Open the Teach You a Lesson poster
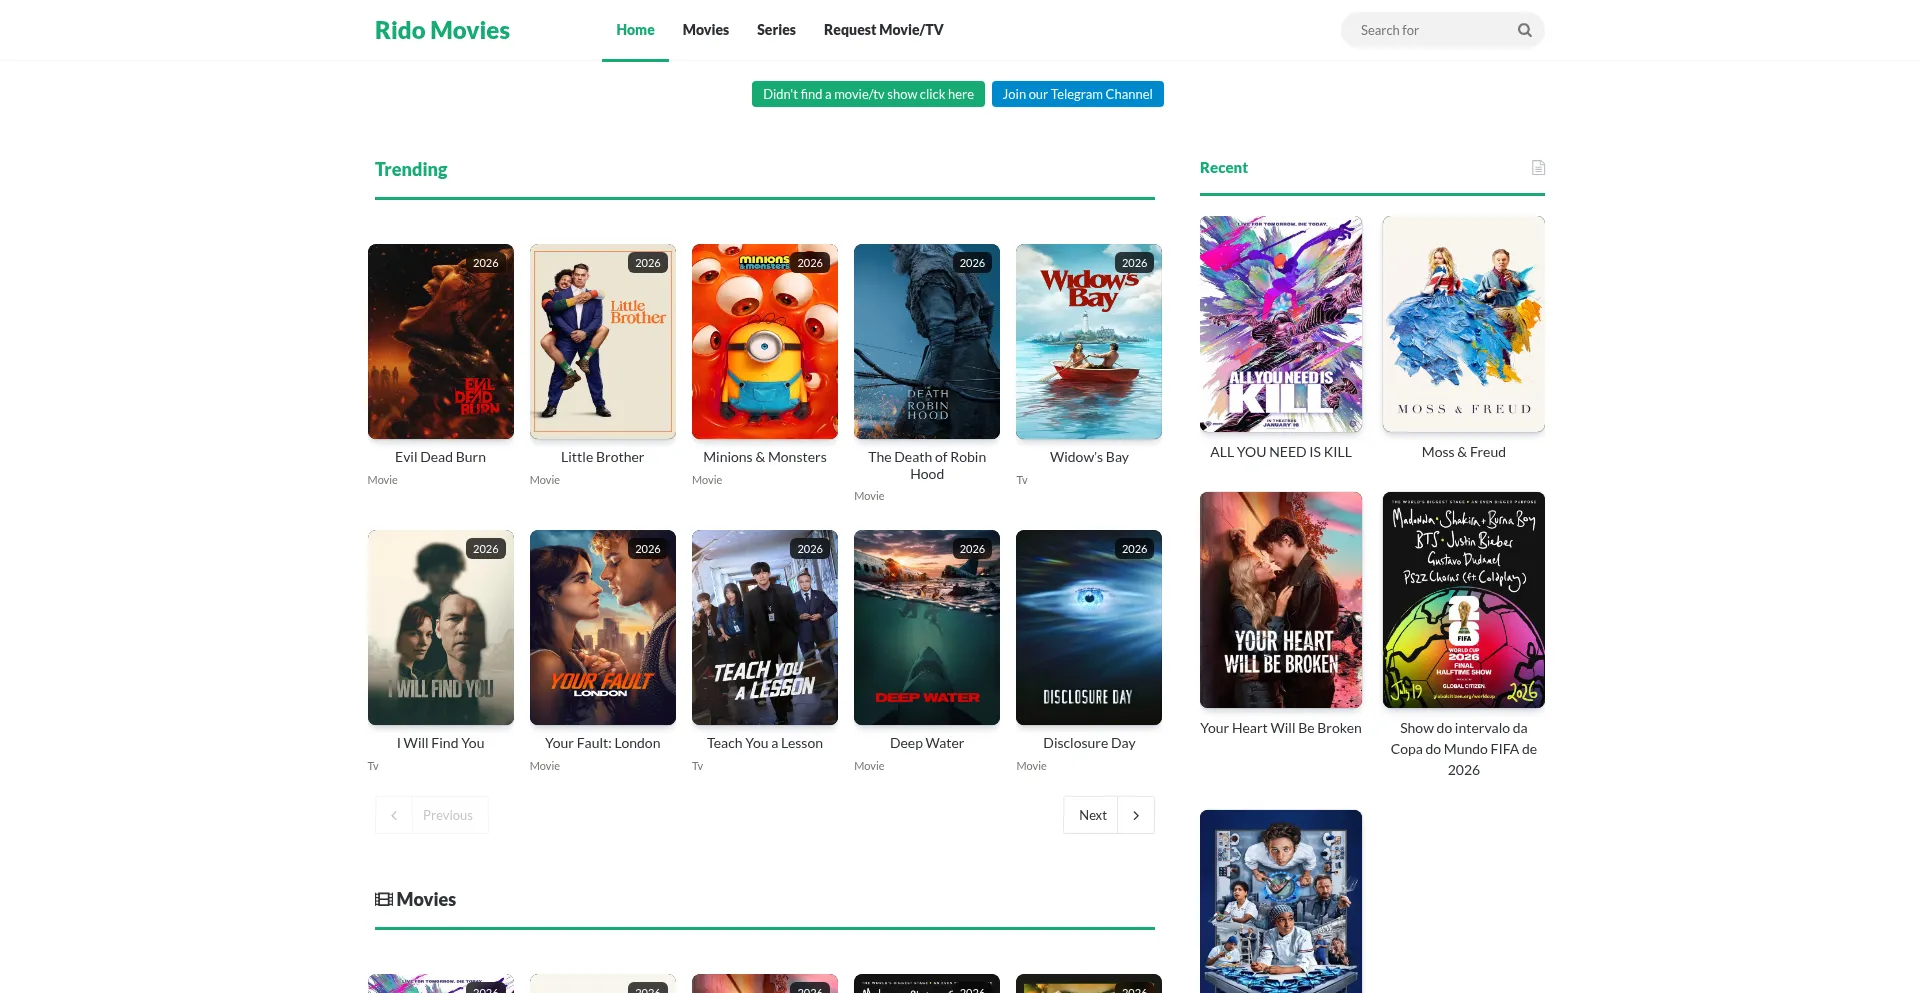The image size is (1920, 993). pyautogui.click(x=765, y=627)
